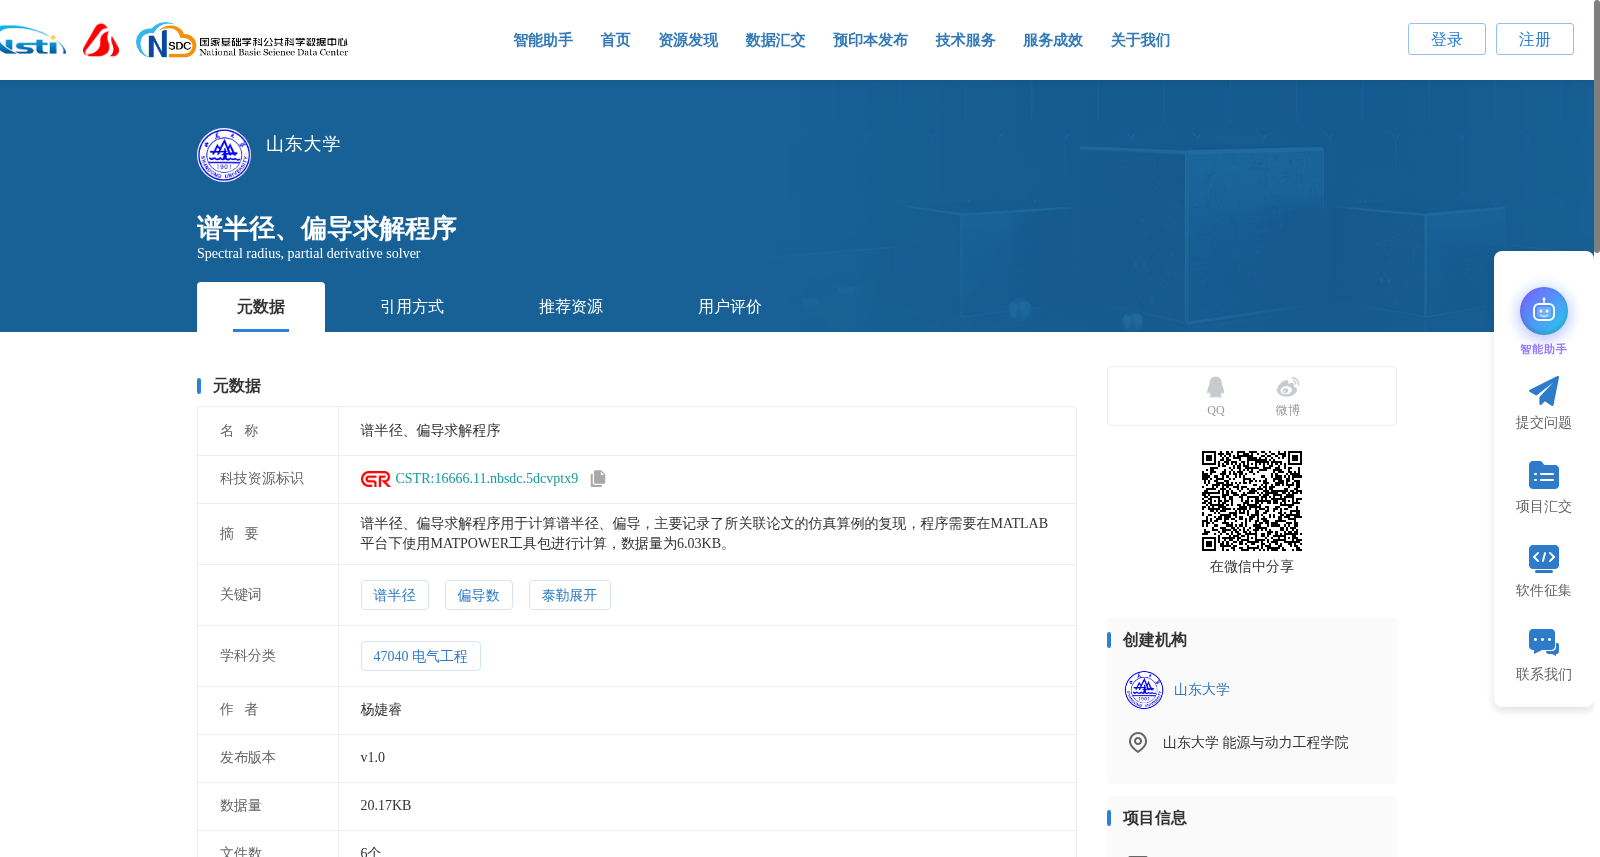Click the version value v1.0
1600x857 pixels.
tap(373, 758)
